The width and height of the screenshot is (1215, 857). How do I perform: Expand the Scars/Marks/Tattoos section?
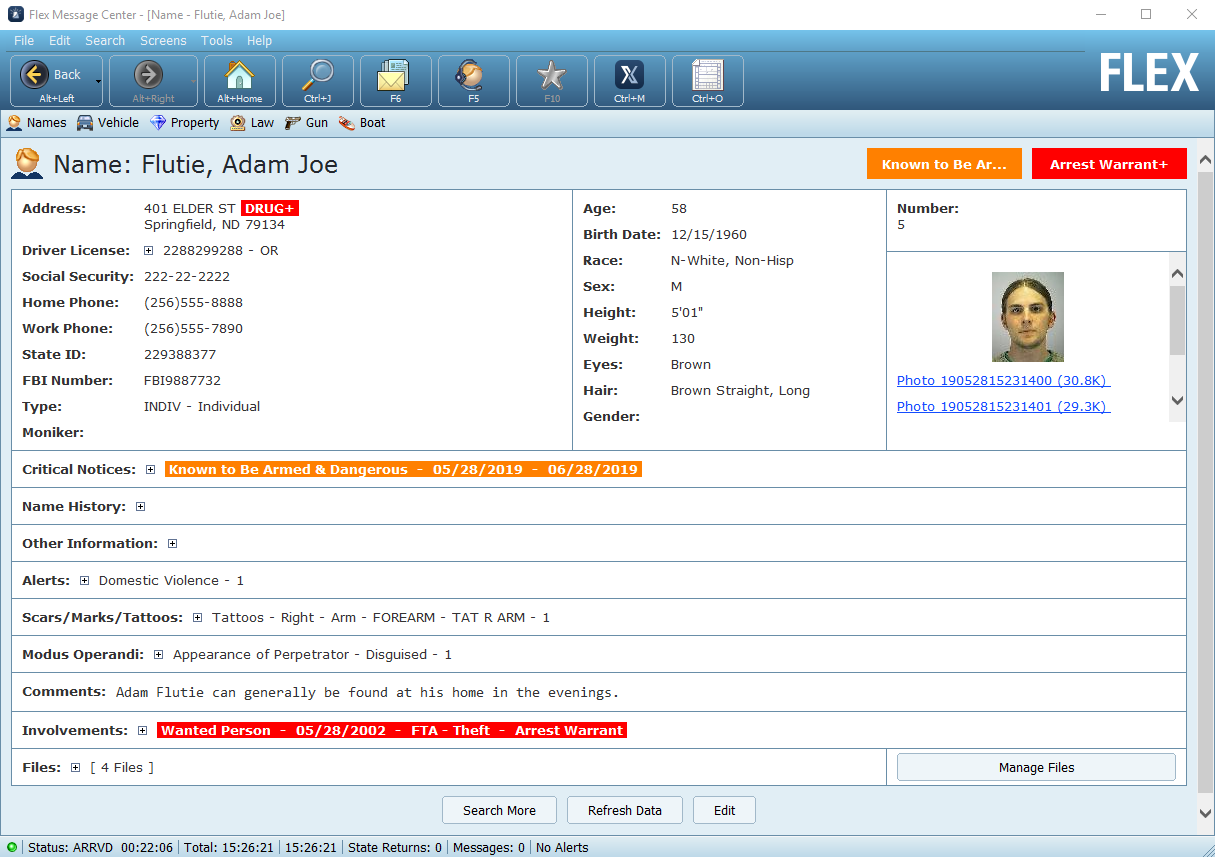tap(197, 618)
